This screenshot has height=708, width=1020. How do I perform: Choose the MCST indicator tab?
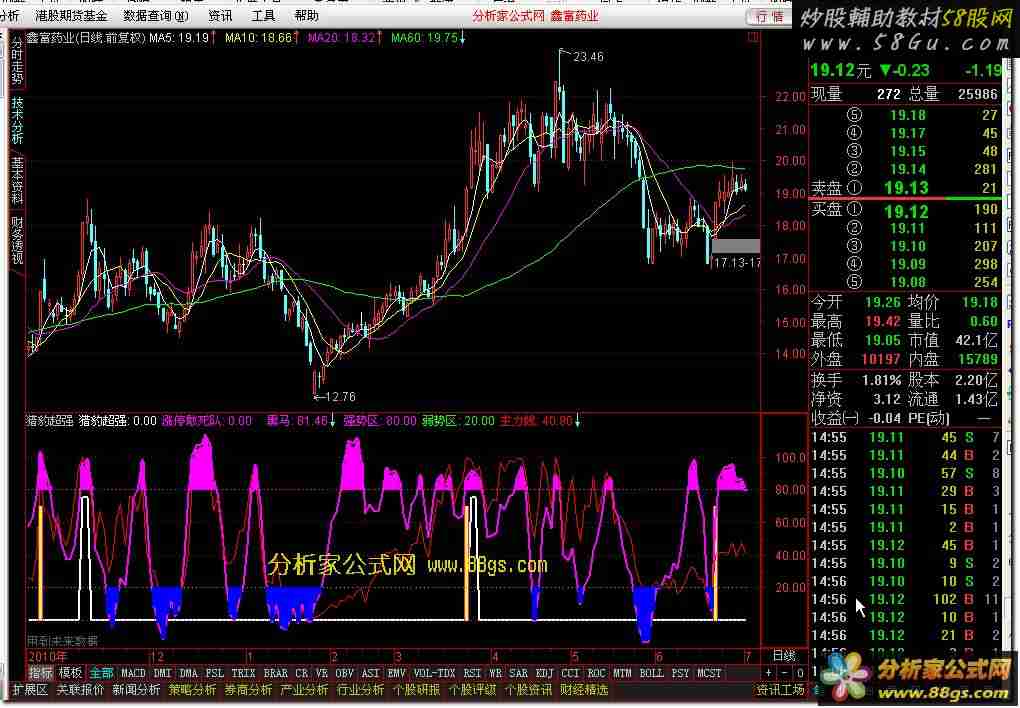(x=709, y=673)
